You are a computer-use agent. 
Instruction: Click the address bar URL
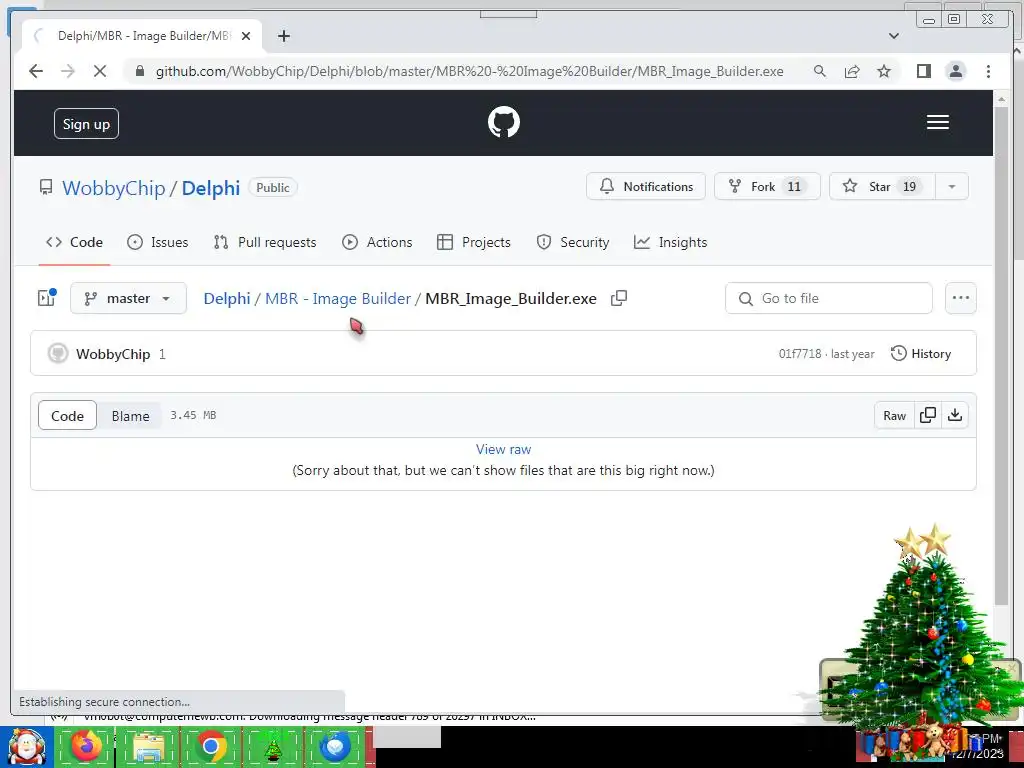[469, 71]
